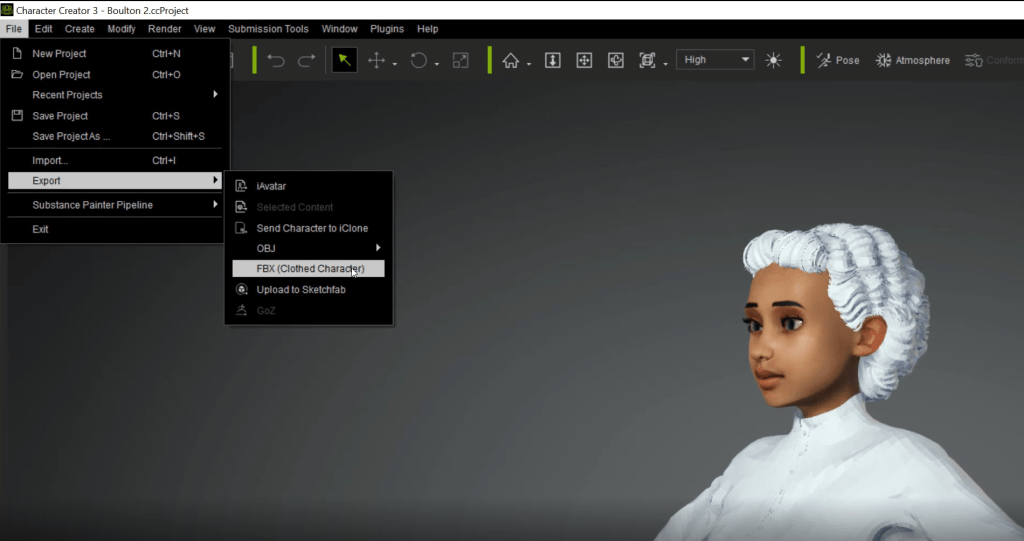Viewport: 1024px width, 541px height.
Task: Click the Ctrl+N shortcut text
Action: [167, 54]
